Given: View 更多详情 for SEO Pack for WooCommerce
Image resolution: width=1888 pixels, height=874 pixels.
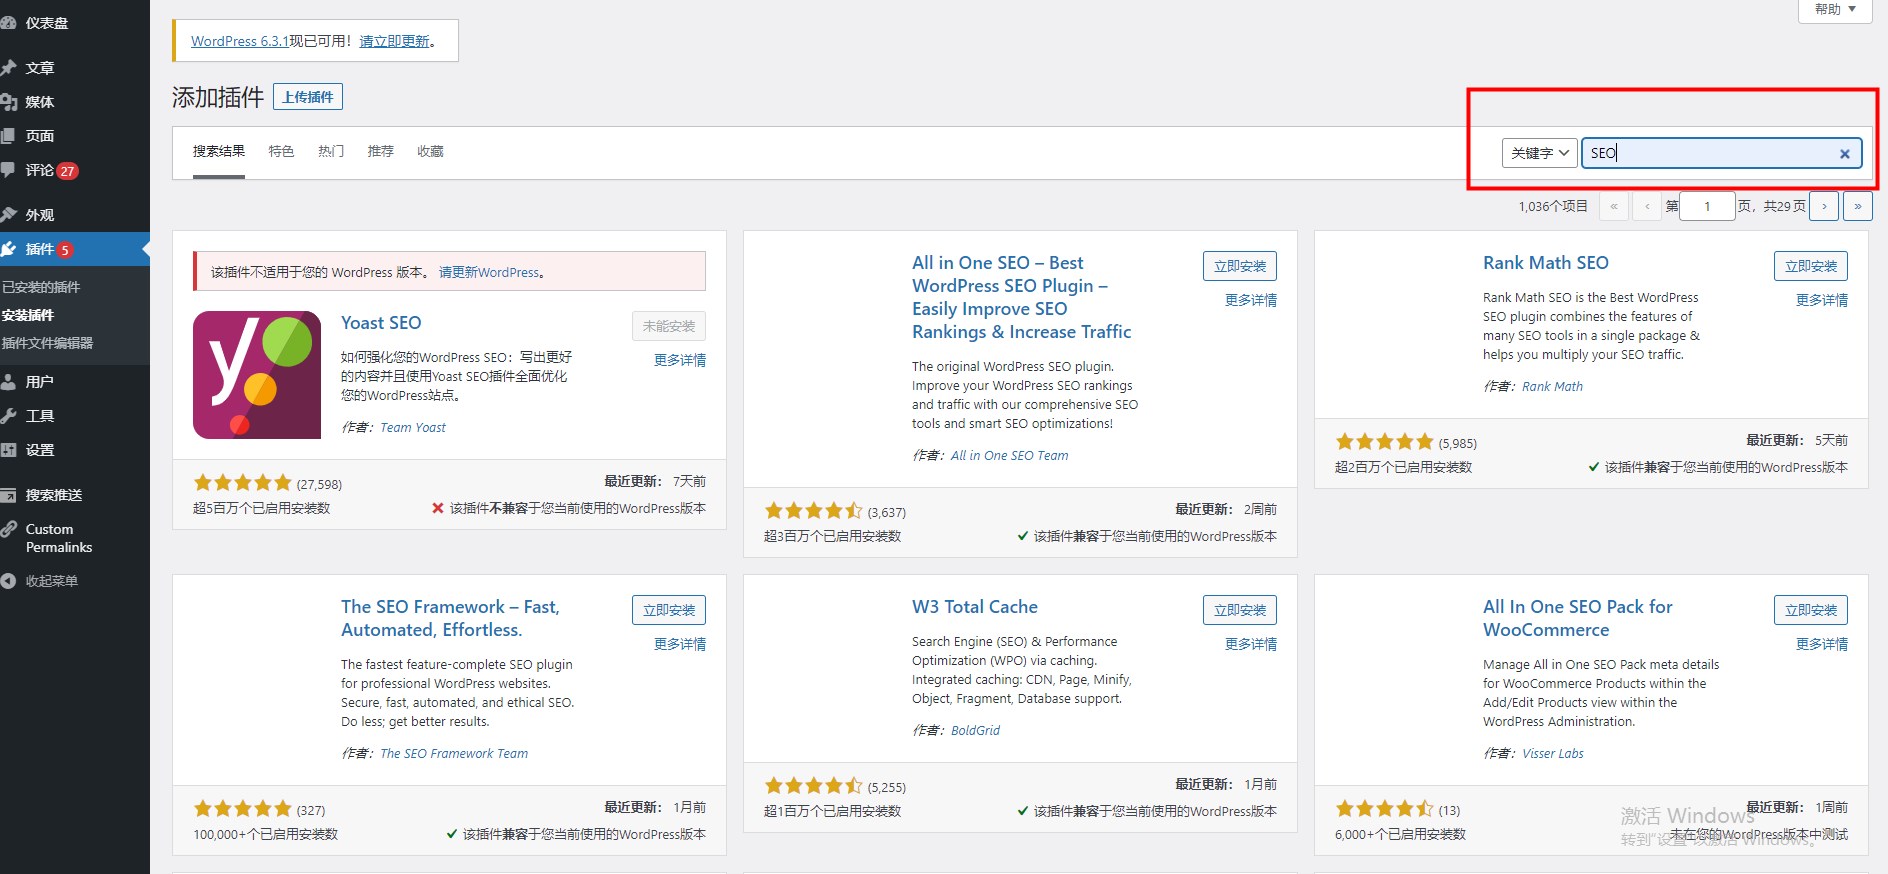Looking at the screenshot, I should (1822, 644).
